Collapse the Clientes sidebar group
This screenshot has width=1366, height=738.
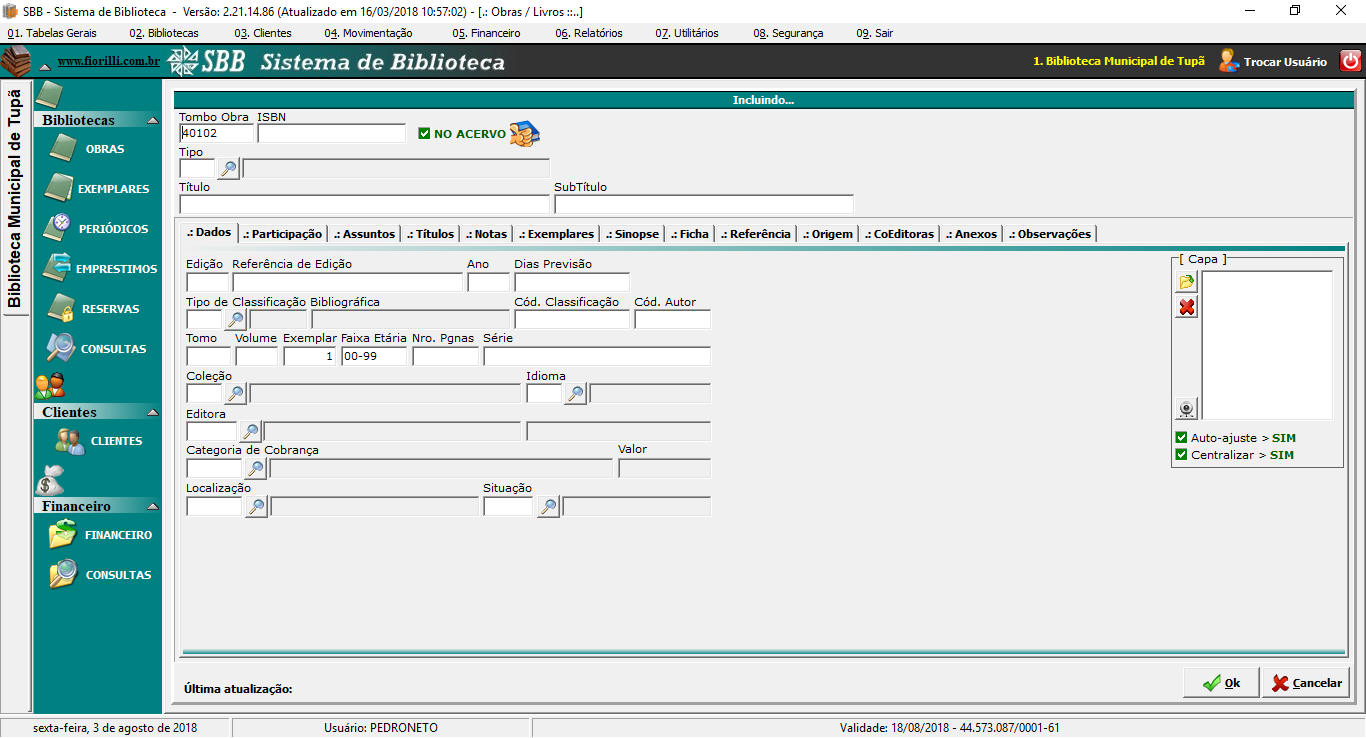point(152,412)
